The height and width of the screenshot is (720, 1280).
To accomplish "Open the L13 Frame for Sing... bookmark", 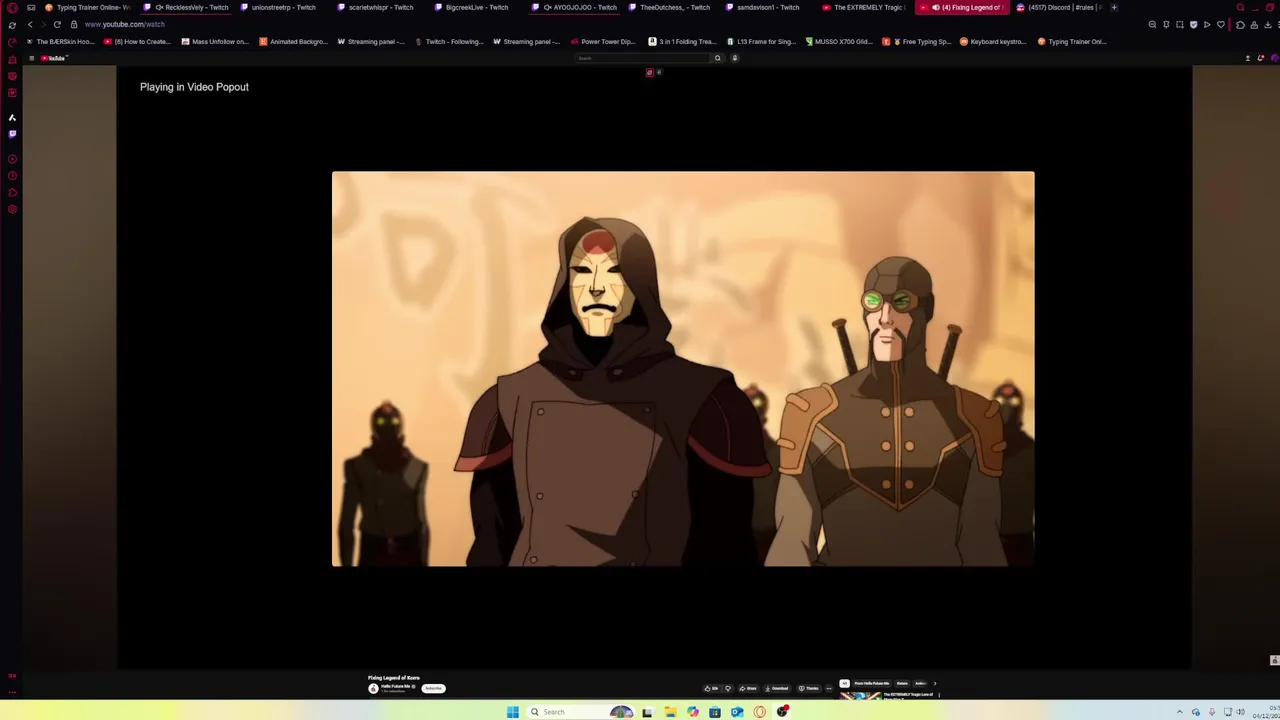I will tap(760, 42).
